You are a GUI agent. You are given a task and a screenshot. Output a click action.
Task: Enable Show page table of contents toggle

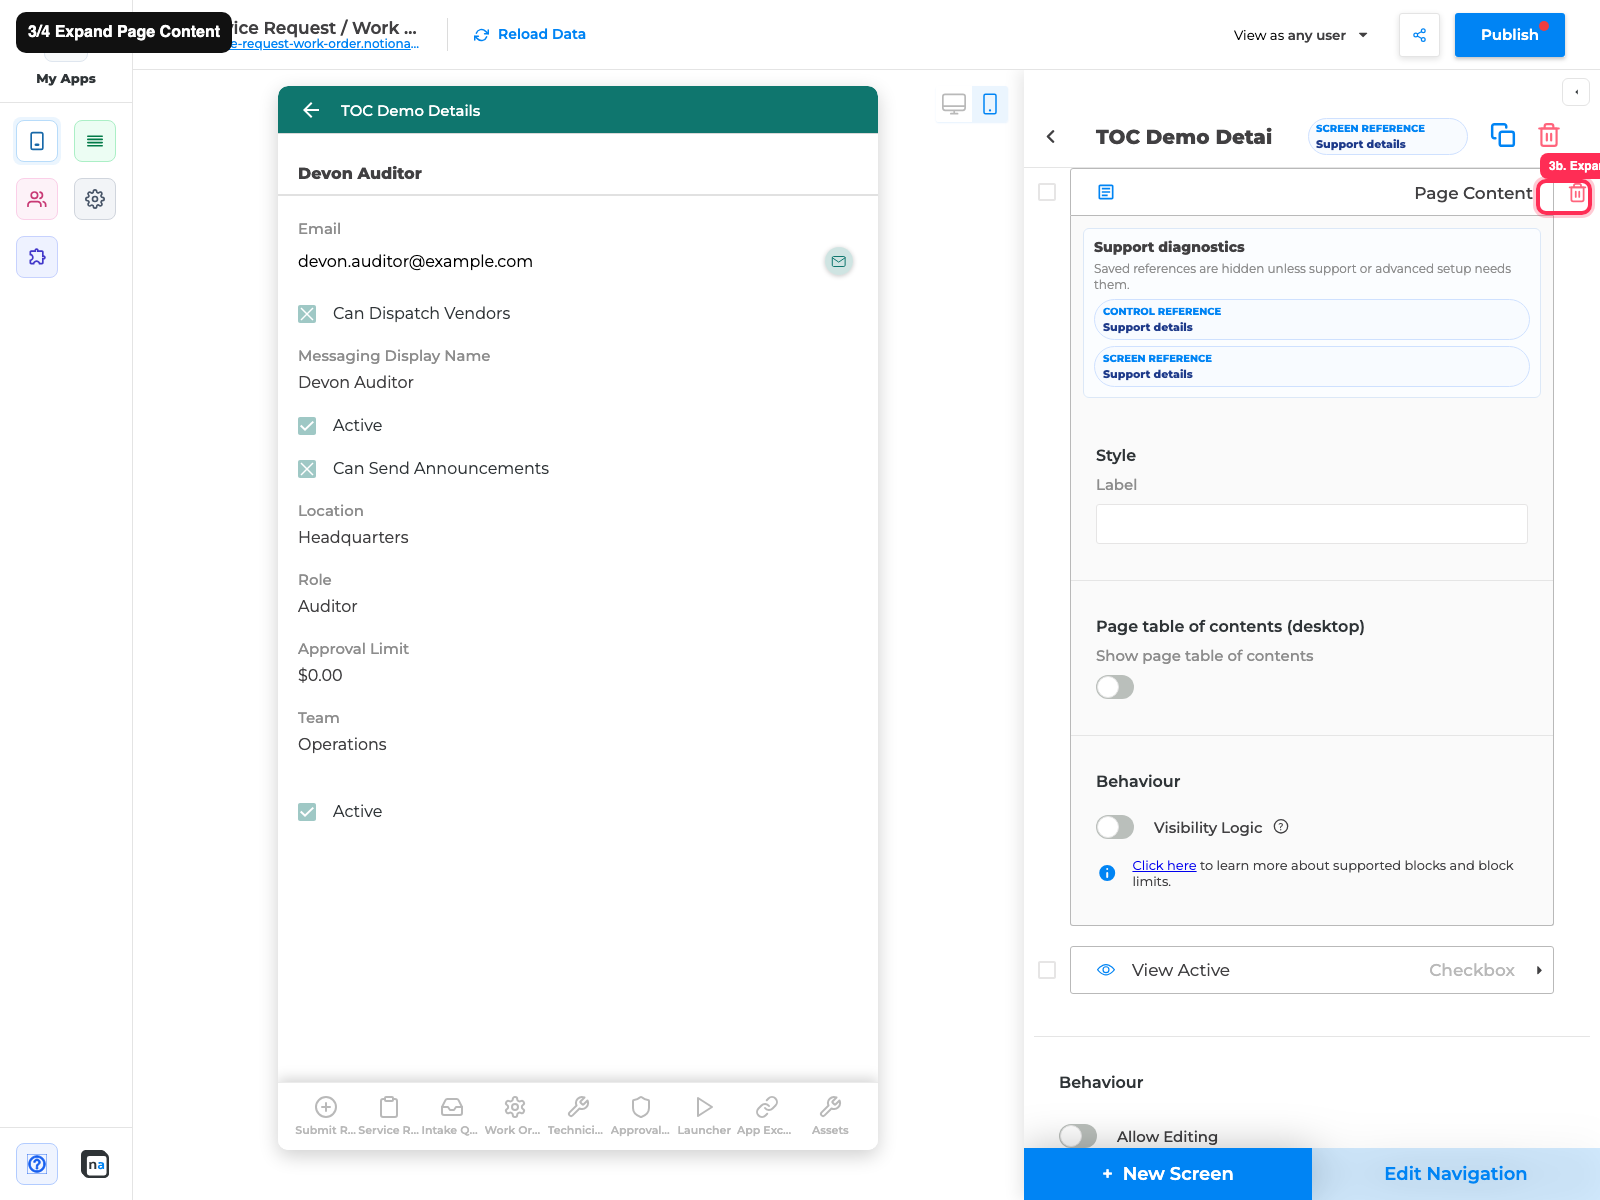click(x=1115, y=687)
